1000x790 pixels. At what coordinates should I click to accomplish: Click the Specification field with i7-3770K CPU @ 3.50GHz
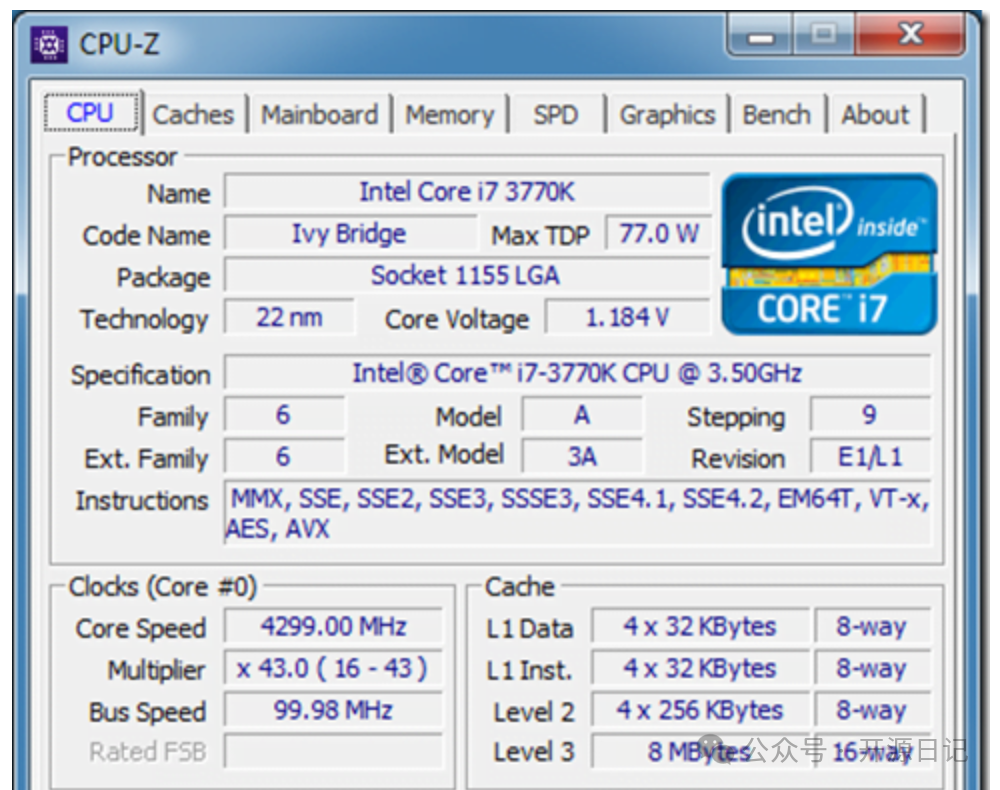577,373
